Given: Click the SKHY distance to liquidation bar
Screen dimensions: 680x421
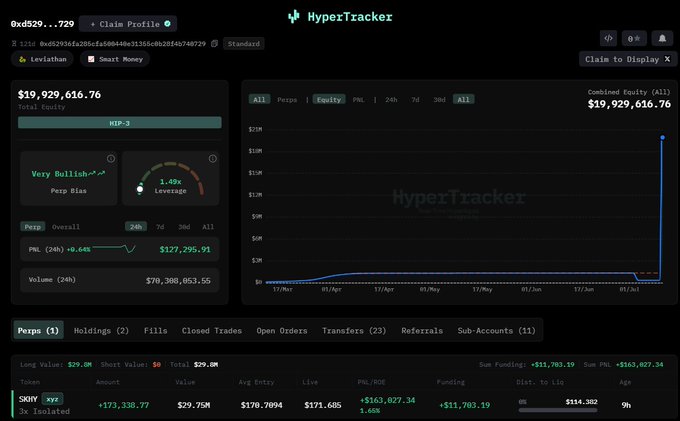Looking at the screenshot, I should [558, 410].
